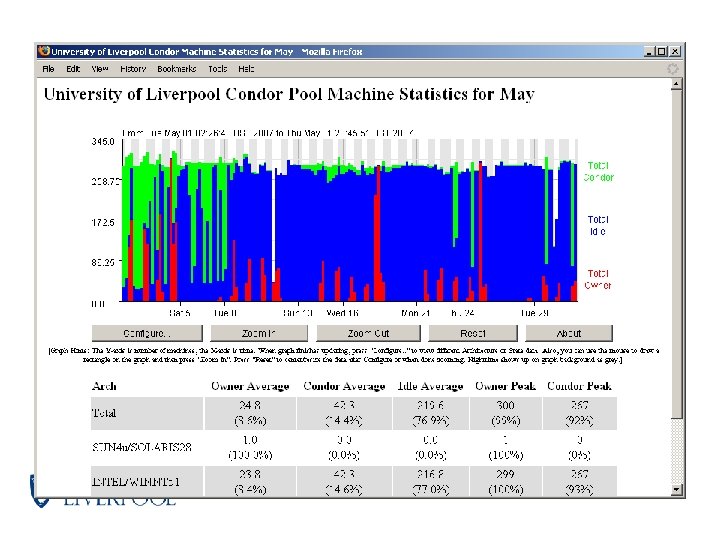This screenshot has width=720, height=540.
Task: Click the tall red owner spike near Wed 16
Action: [x=377, y=234]
